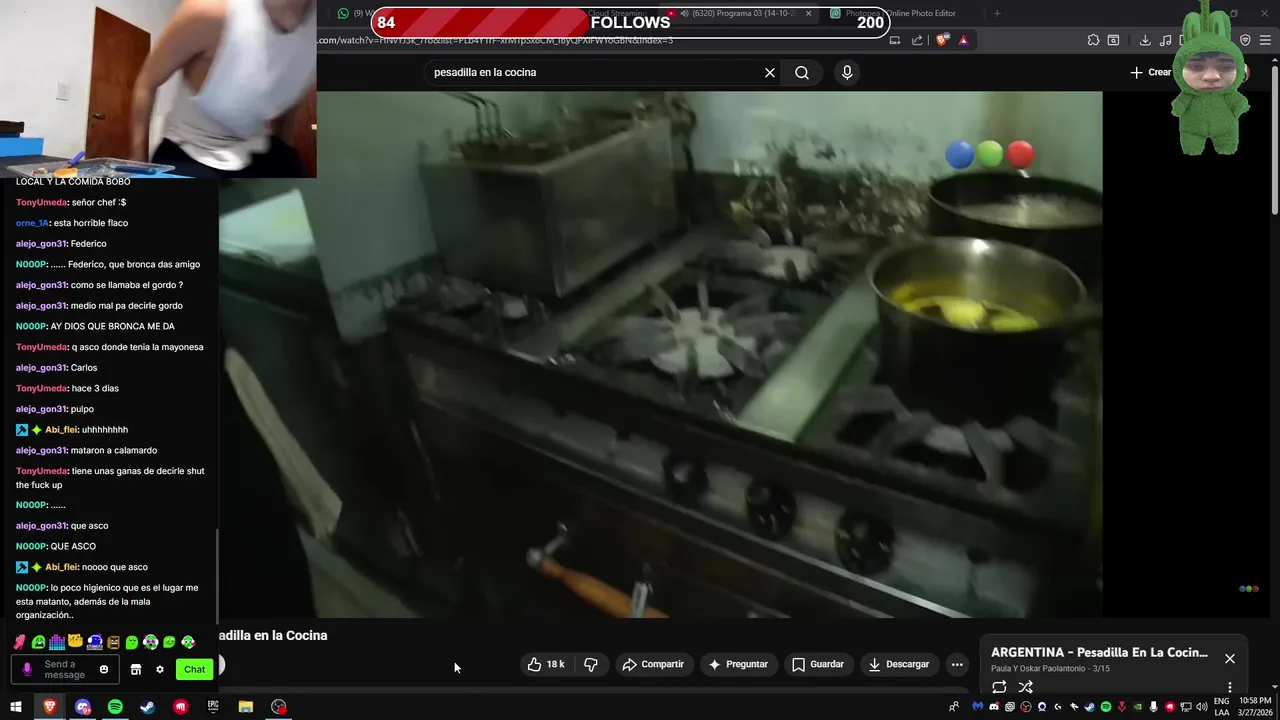Click Malwarebytes icon in system tray
The image size is (1280, 720).
pos(978,707)
